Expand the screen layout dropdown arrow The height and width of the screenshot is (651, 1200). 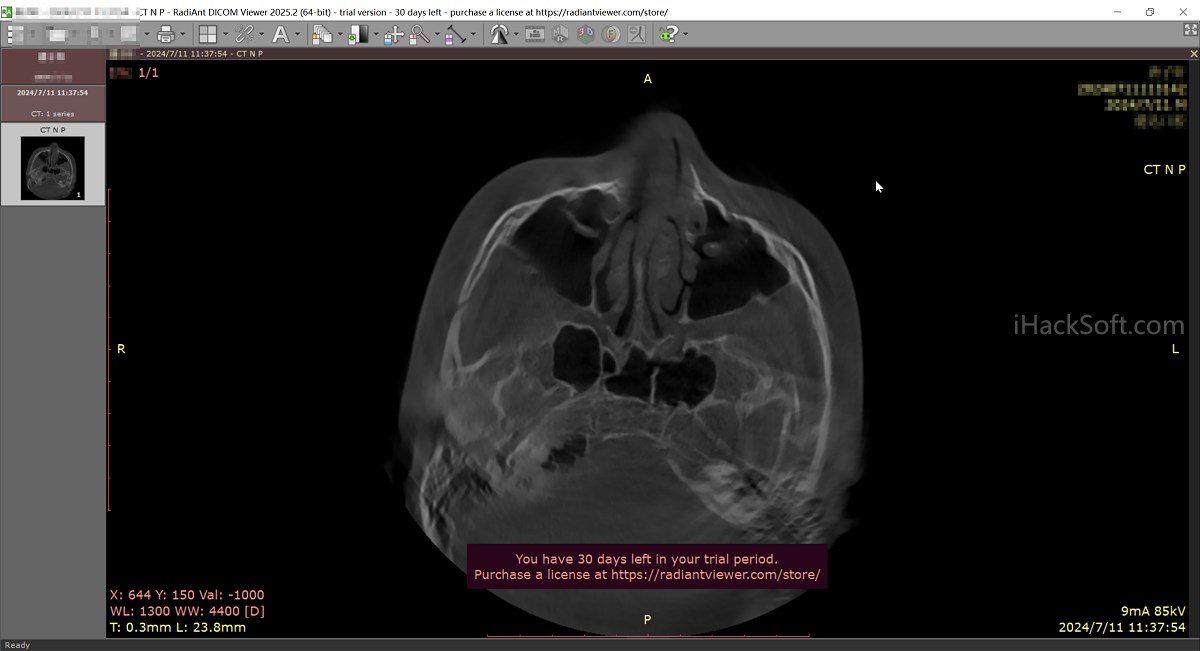225,34
